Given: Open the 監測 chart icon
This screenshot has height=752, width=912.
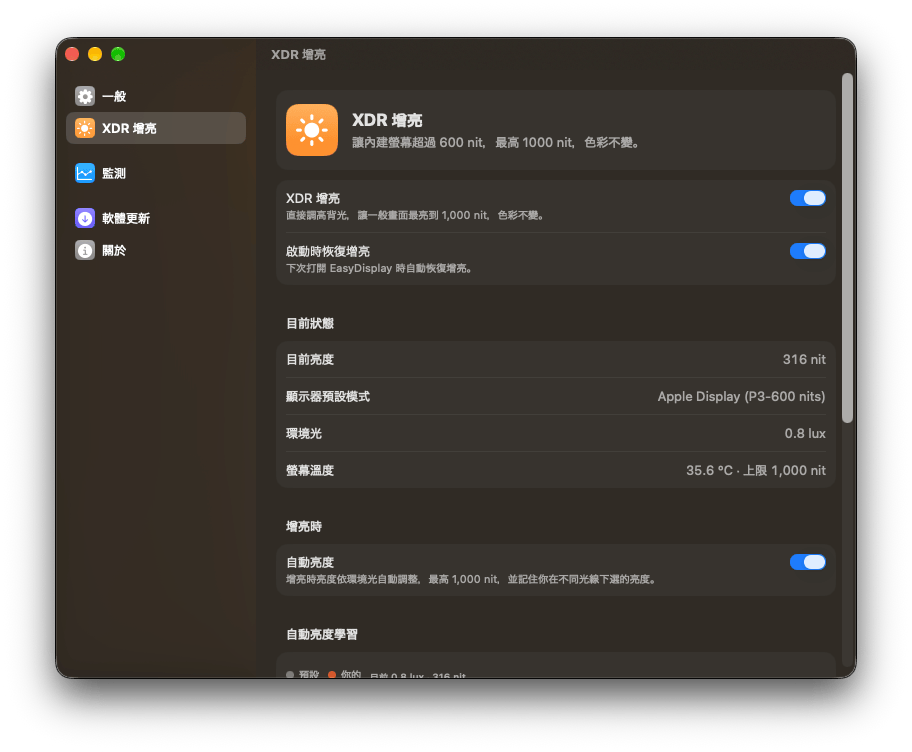Looking at the screenshot, I should (x=85, y=173).
